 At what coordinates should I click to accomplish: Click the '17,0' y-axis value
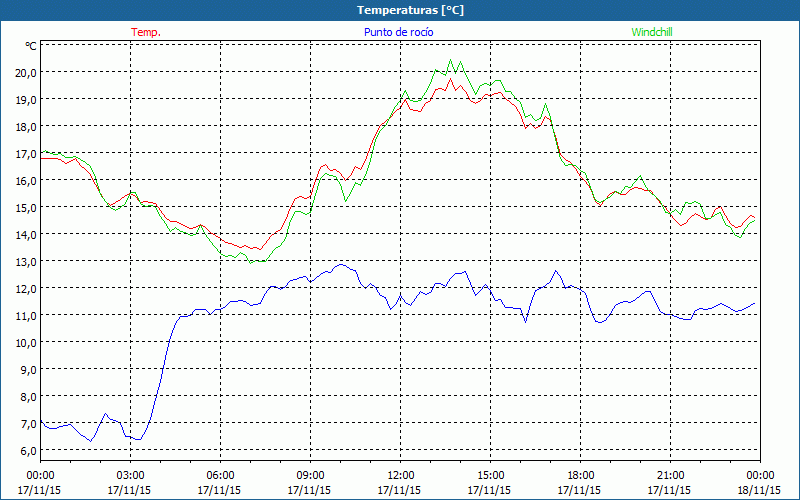coord(26,154)
